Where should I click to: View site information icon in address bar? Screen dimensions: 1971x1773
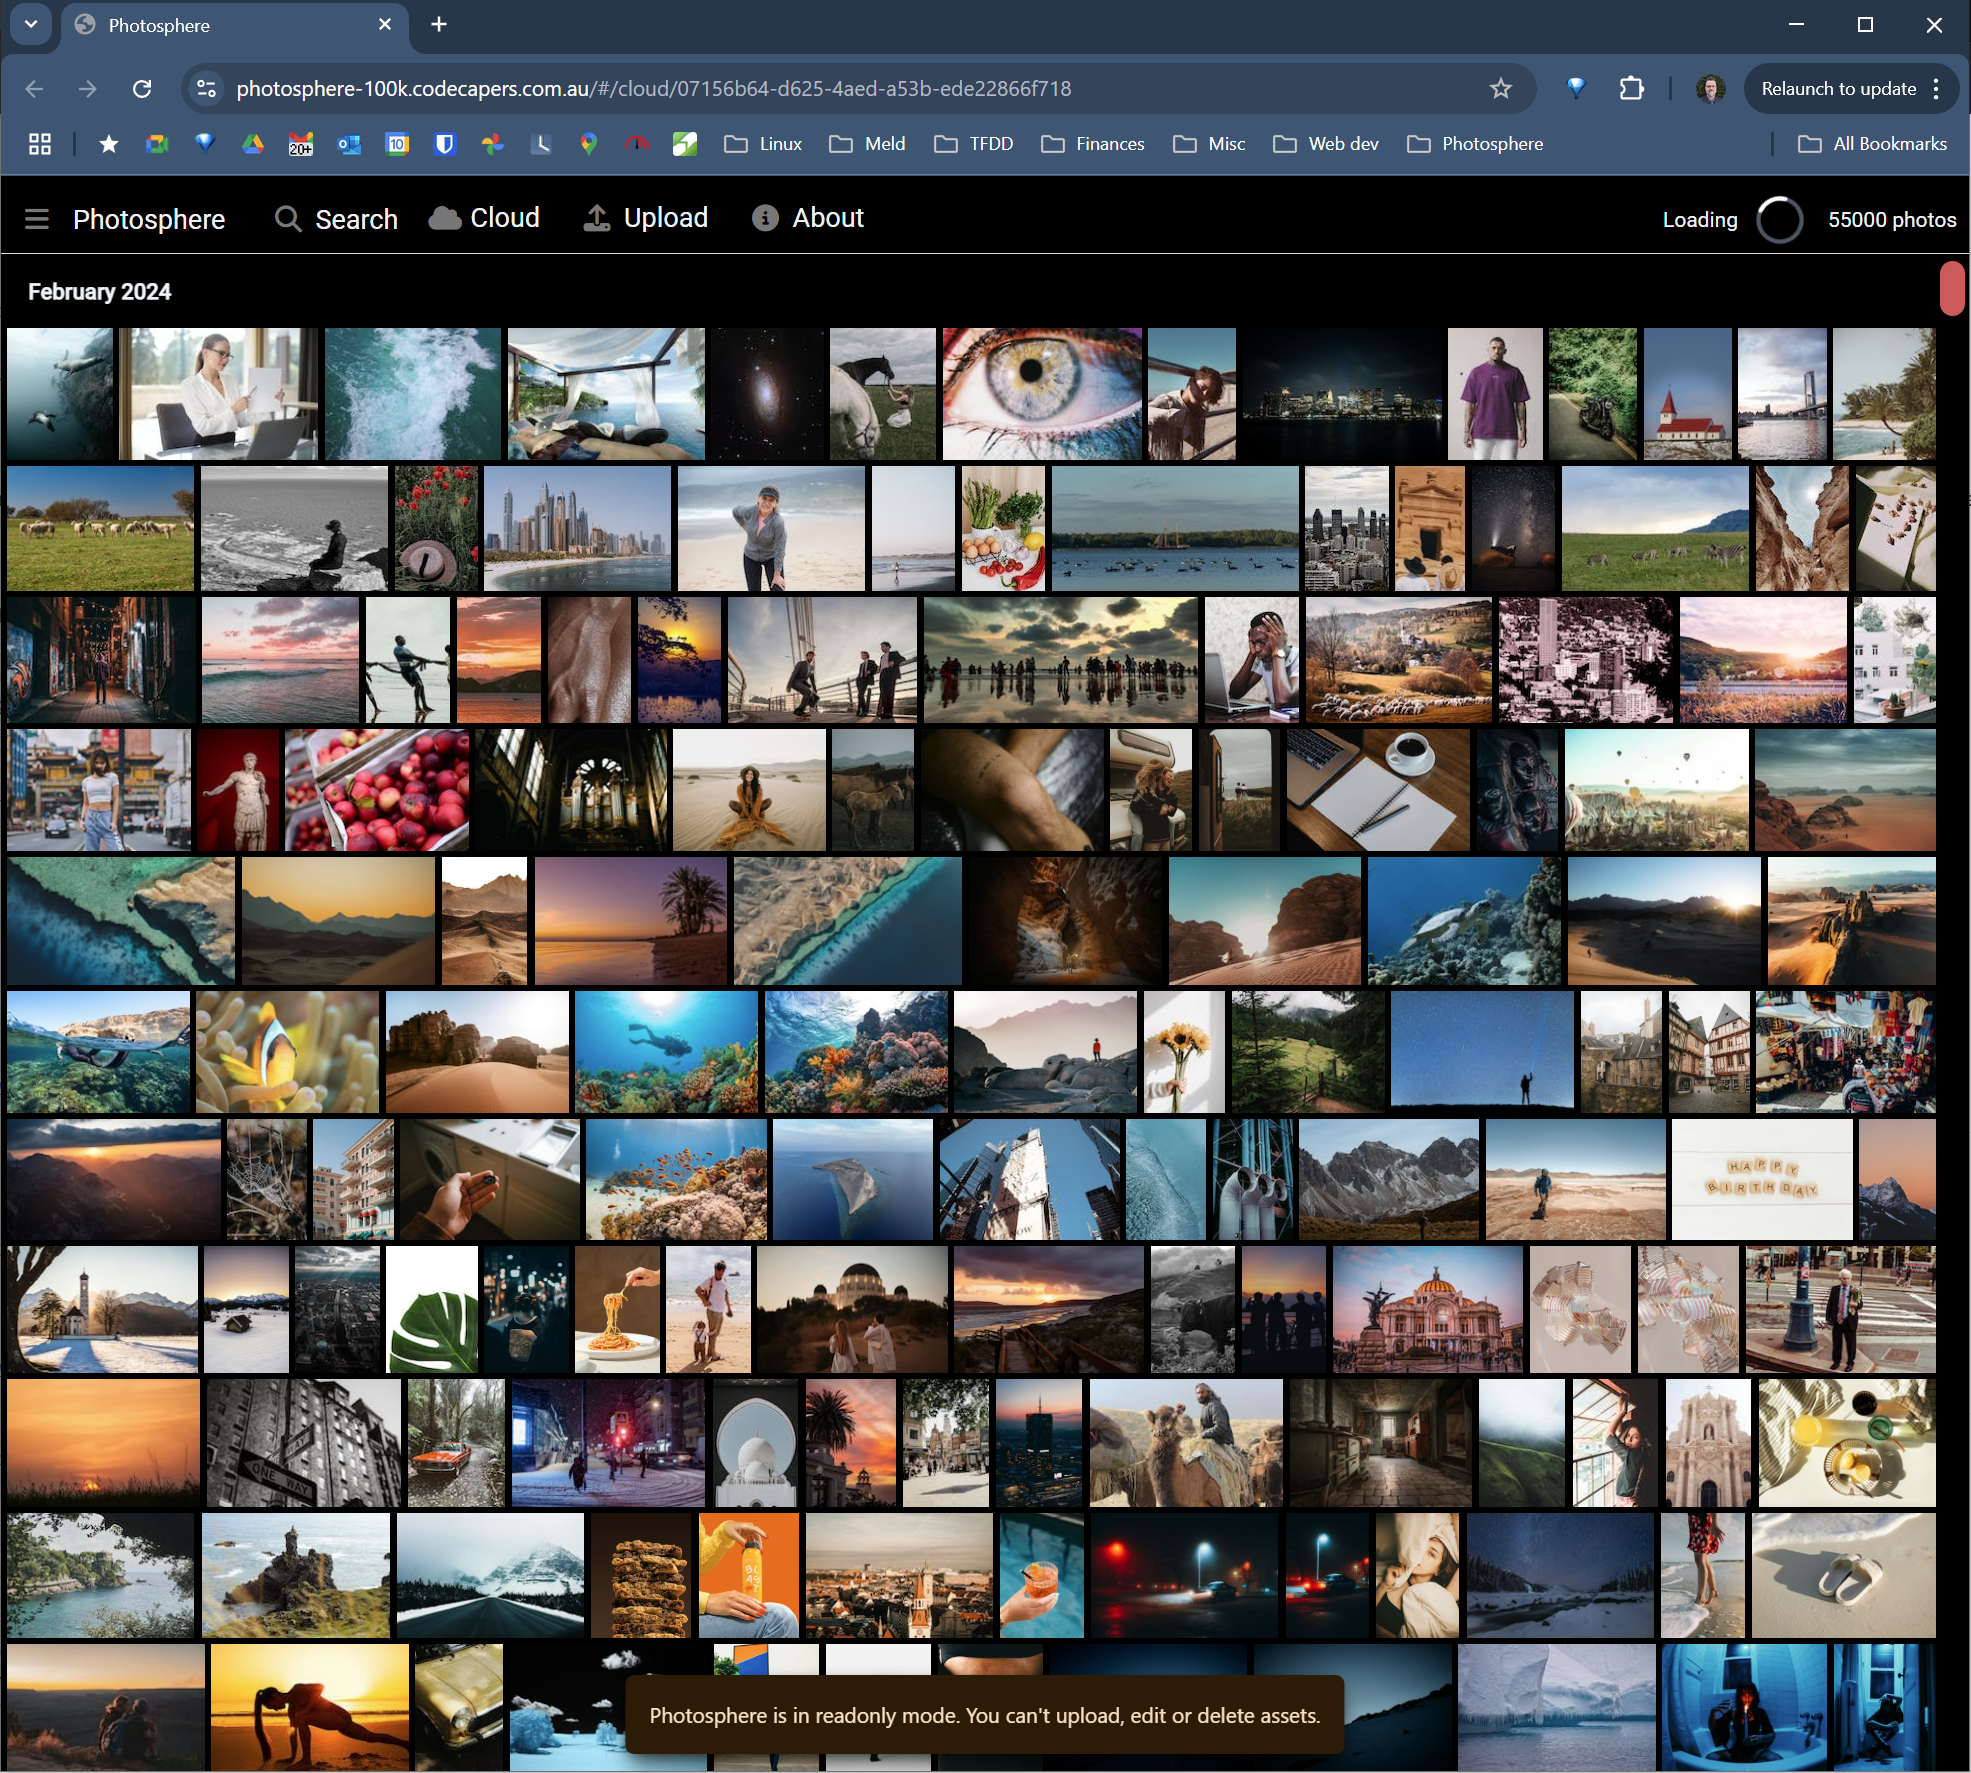[207, 89]
